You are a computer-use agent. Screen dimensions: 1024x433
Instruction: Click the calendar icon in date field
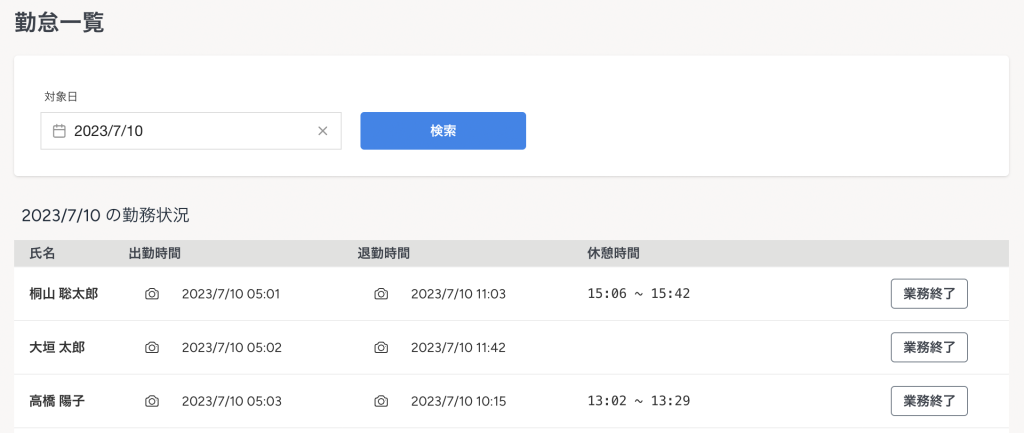[59, 131]
